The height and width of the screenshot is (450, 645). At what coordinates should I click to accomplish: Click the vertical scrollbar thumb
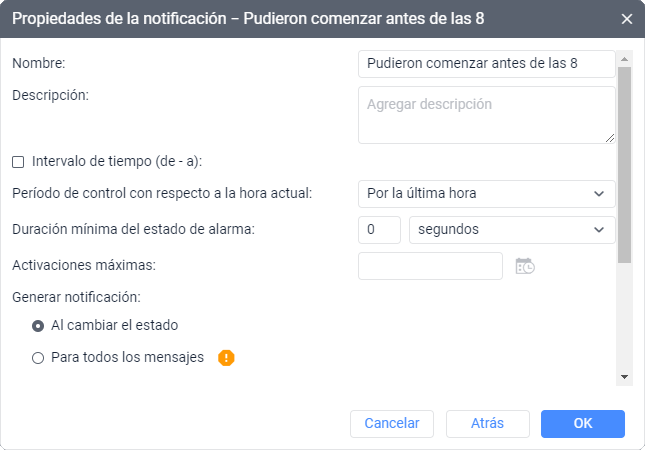coord(624,165)
